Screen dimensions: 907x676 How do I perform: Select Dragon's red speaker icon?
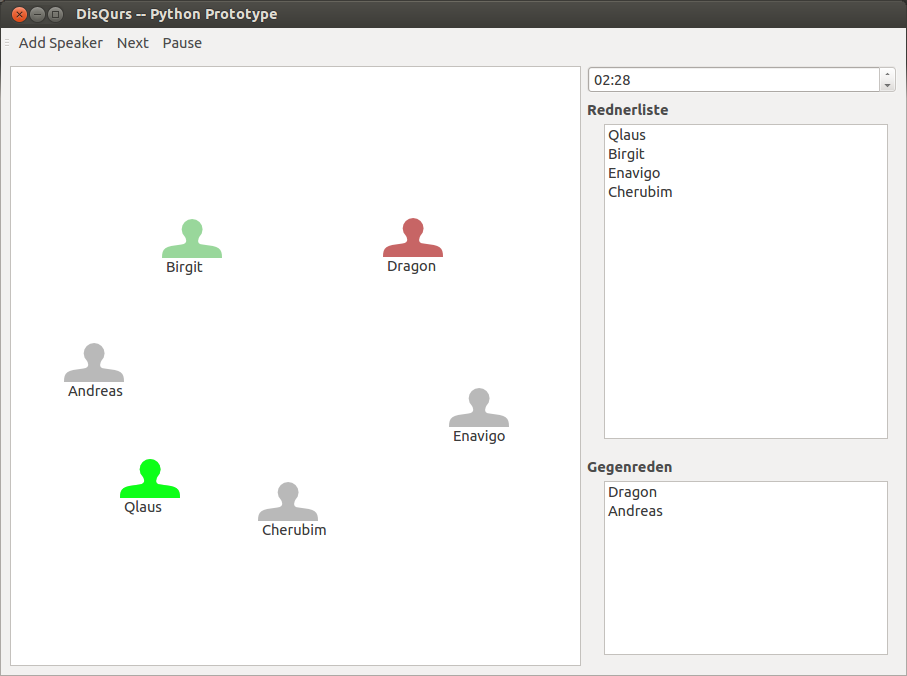coord(413,239)
